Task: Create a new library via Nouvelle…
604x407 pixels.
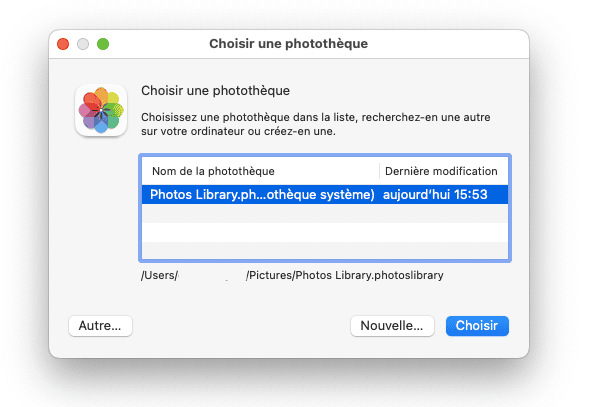Action: coord(392,326)
